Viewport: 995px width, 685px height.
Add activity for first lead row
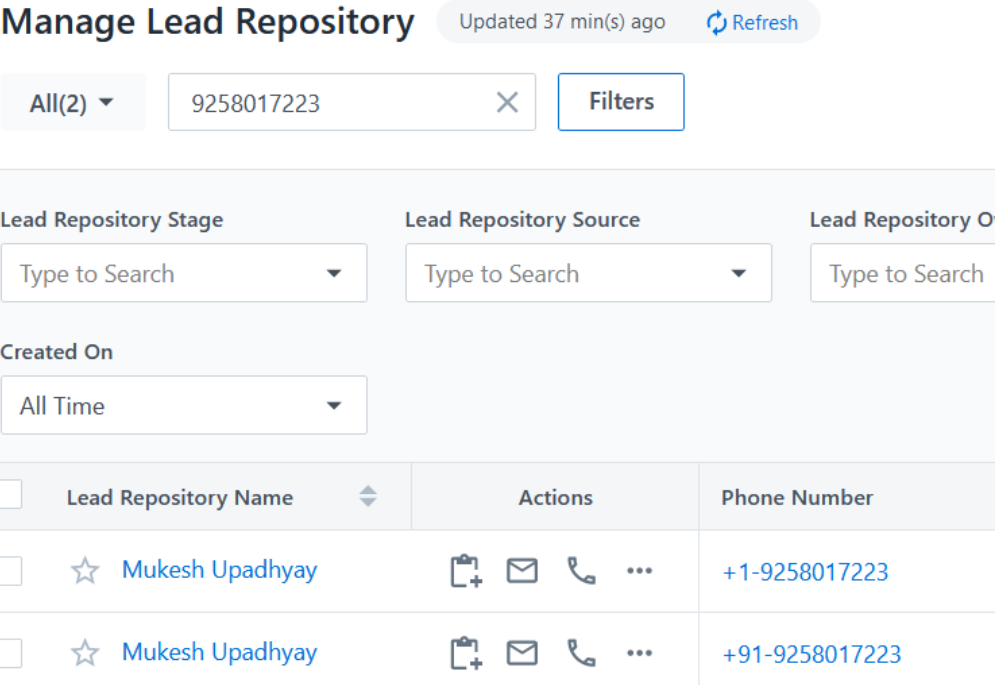(x=465, y=571)
